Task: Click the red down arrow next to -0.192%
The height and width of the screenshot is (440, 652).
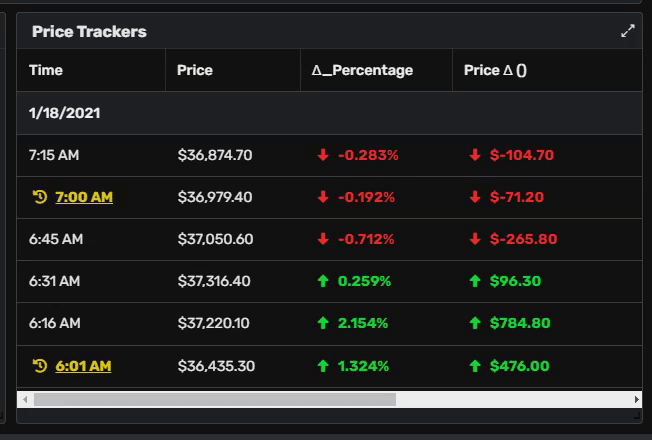Action: pyautogui.click(x=323, y=197)
